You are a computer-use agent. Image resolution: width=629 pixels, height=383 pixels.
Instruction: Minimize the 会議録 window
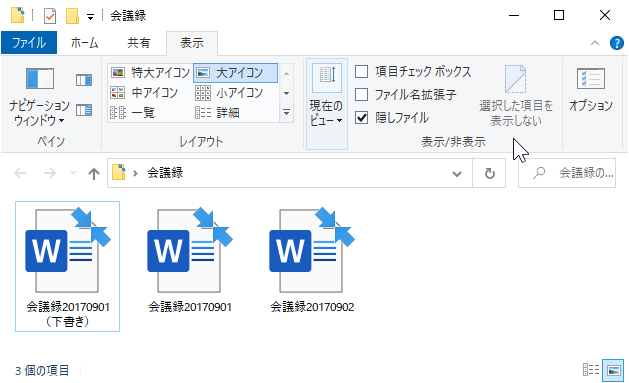click(x=514, y=16)
